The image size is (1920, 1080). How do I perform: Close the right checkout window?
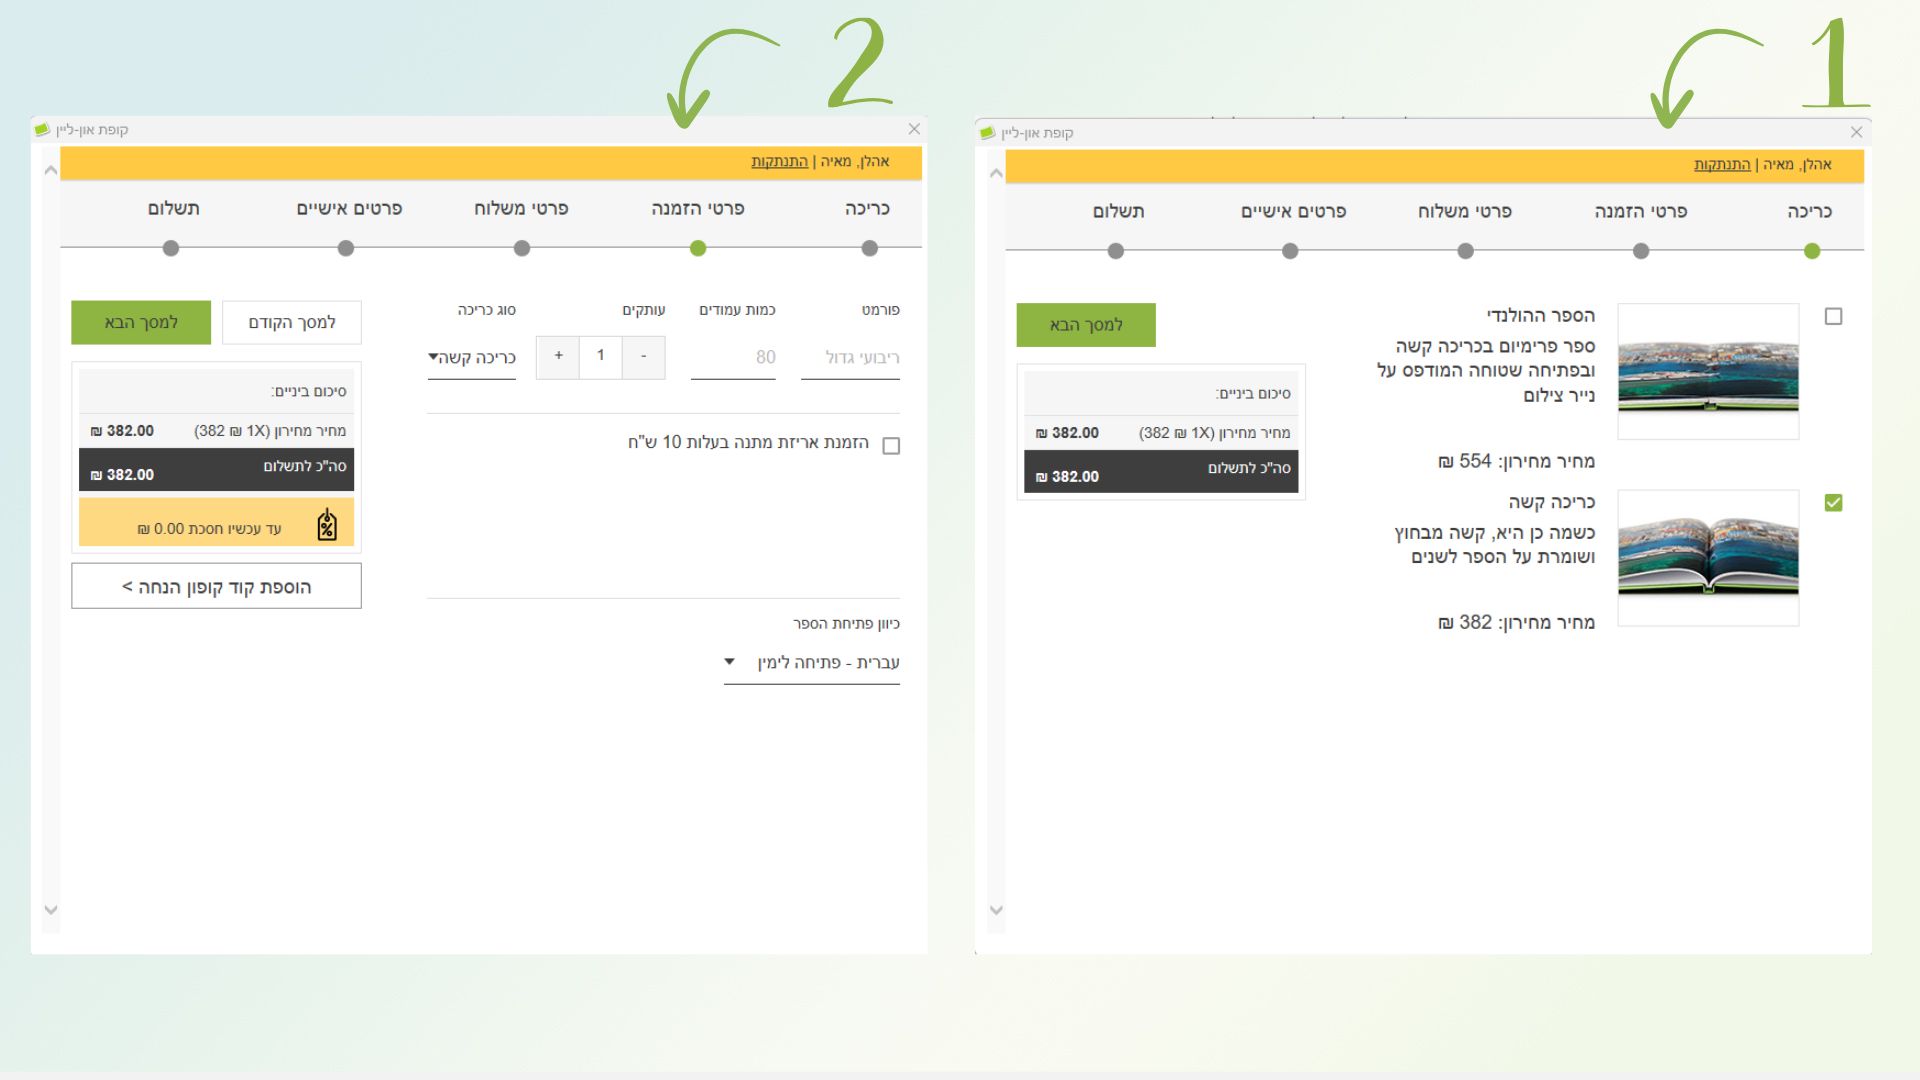pyautogui.click(x=1856, y=132)
